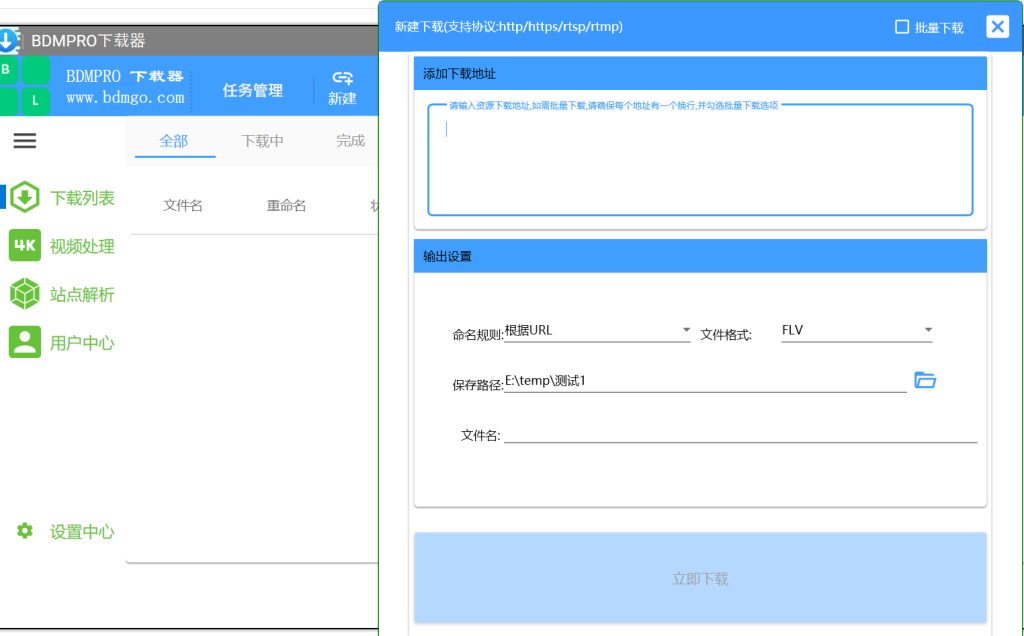Click the 保存路径 field with E:\temp\测试1
Image resolution: width=1024 pixels, height=636 pixels.
coord(705,381)
